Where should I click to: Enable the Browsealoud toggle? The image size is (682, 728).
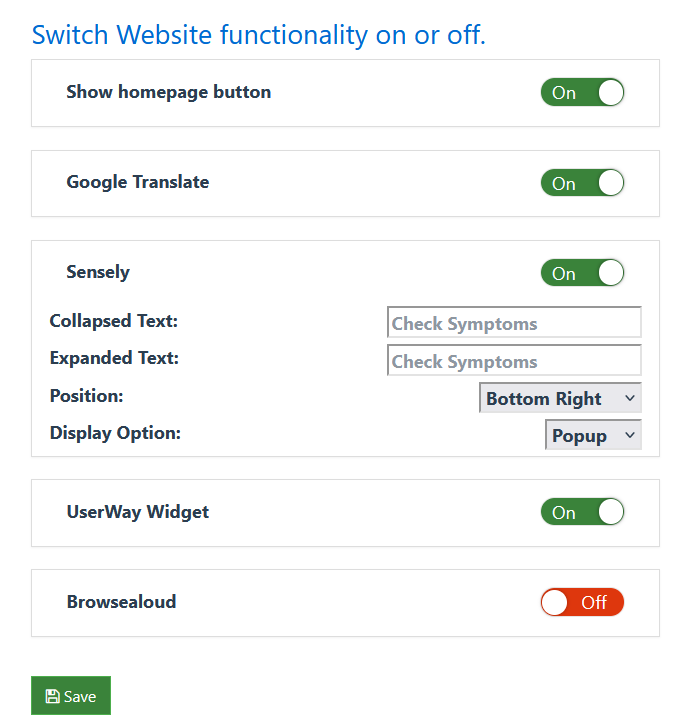[582, 602]
